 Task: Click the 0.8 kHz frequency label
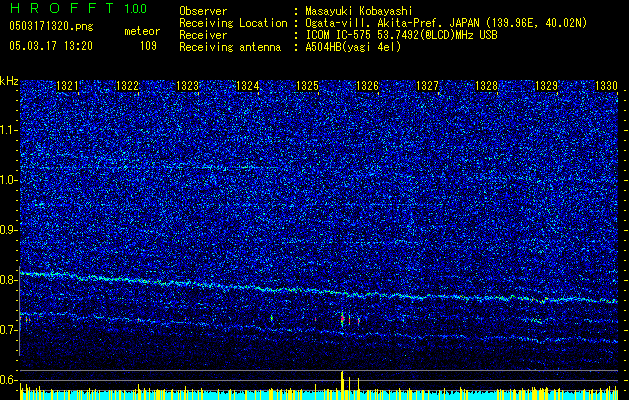pyautogui.click(x=9, y=280)
